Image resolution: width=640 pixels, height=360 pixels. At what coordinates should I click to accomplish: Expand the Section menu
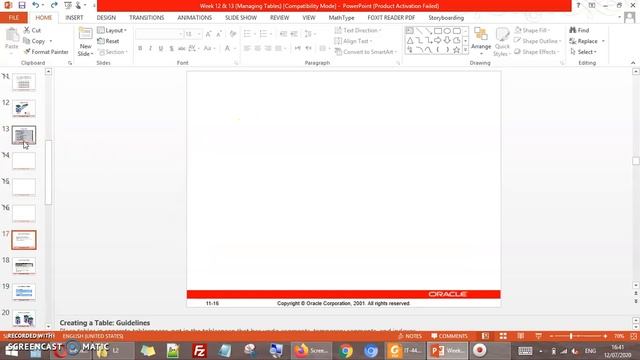pos(113,52)
